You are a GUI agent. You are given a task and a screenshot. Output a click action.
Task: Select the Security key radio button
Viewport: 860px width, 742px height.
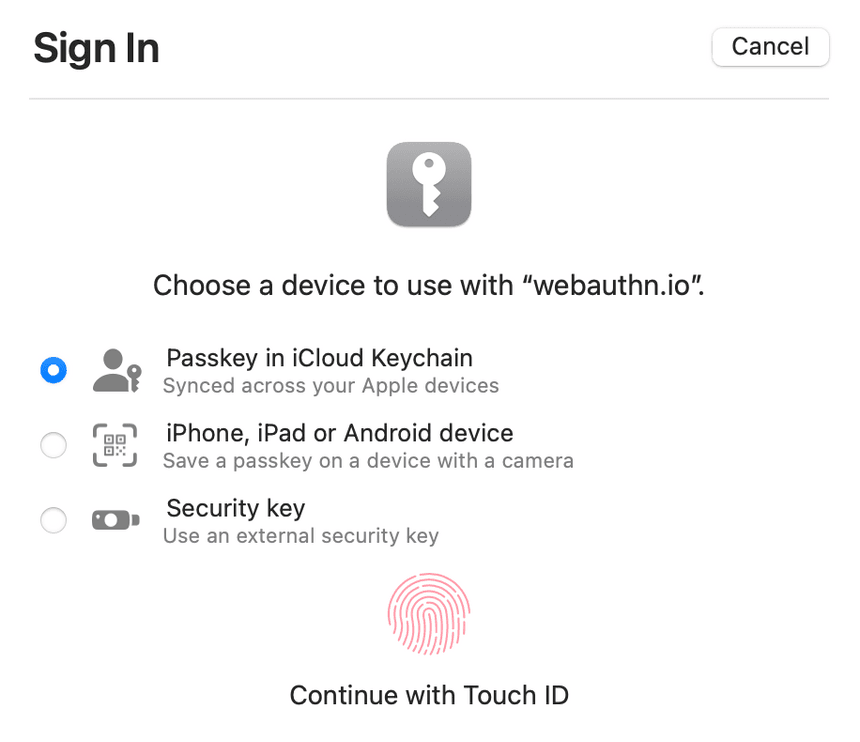coord(53,520)
